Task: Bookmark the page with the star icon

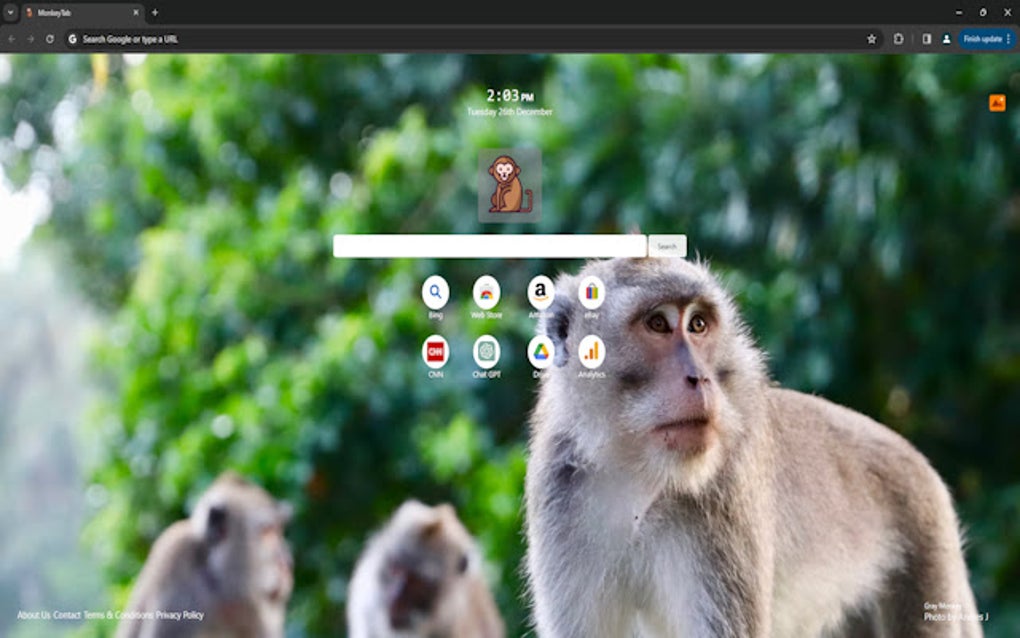Action: (869, 38)
